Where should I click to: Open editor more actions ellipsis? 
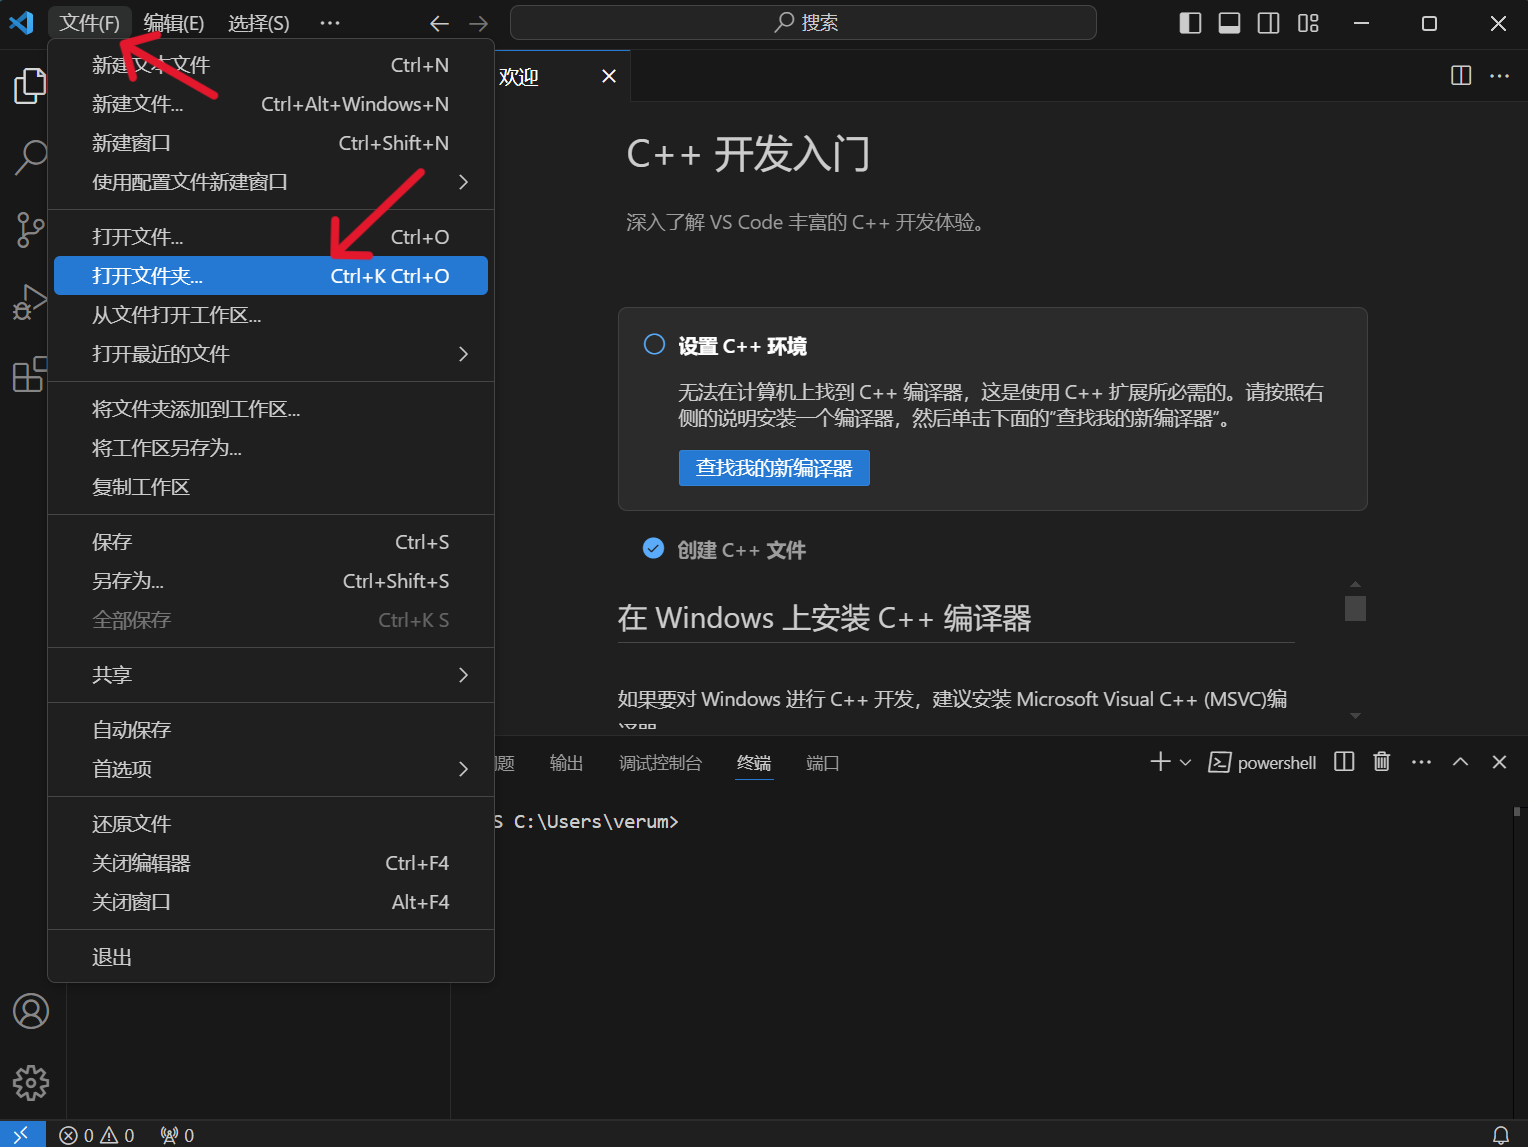pos(1500,76)
